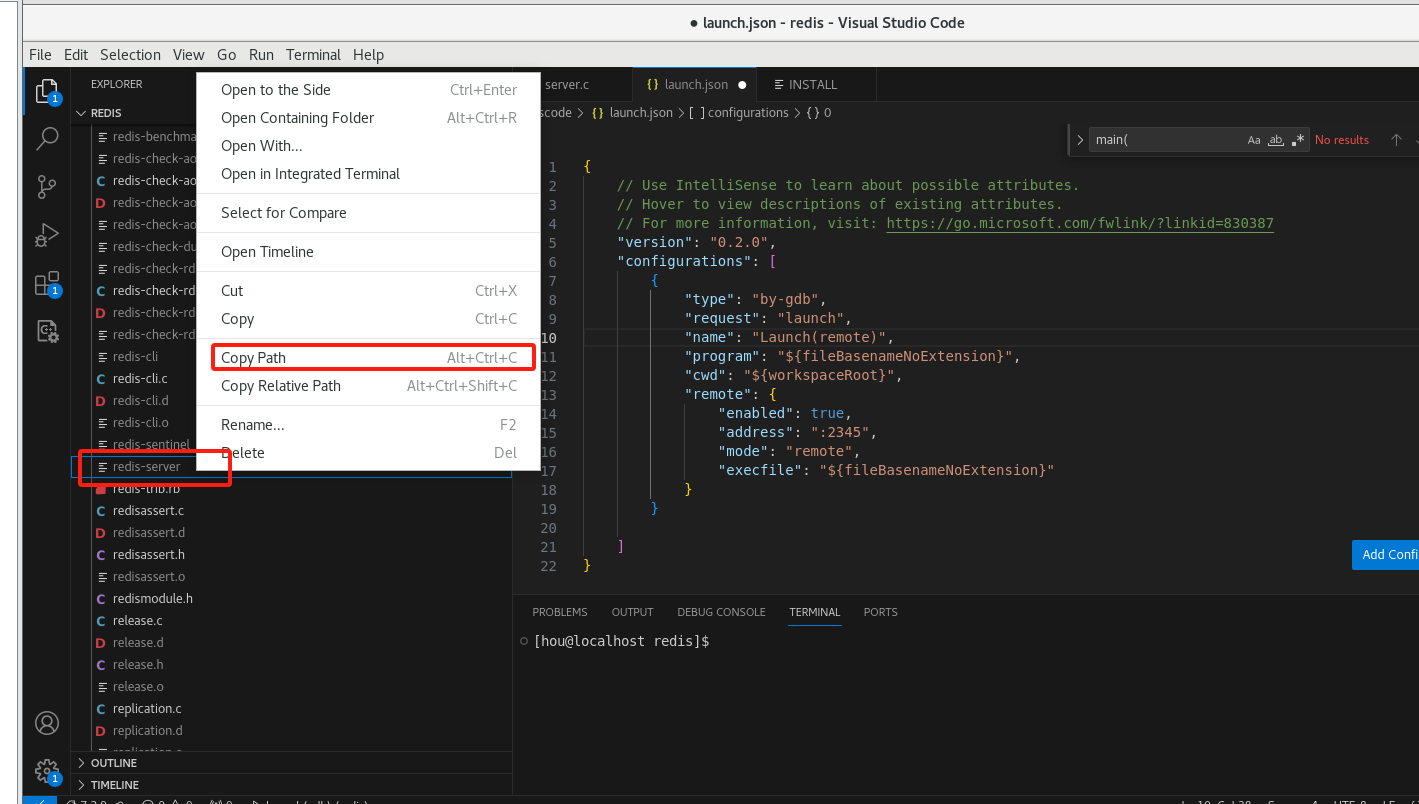
Task: Click the C file icon beside redis-cli.c
Action: pyautogui.click(x=100, y=379)
